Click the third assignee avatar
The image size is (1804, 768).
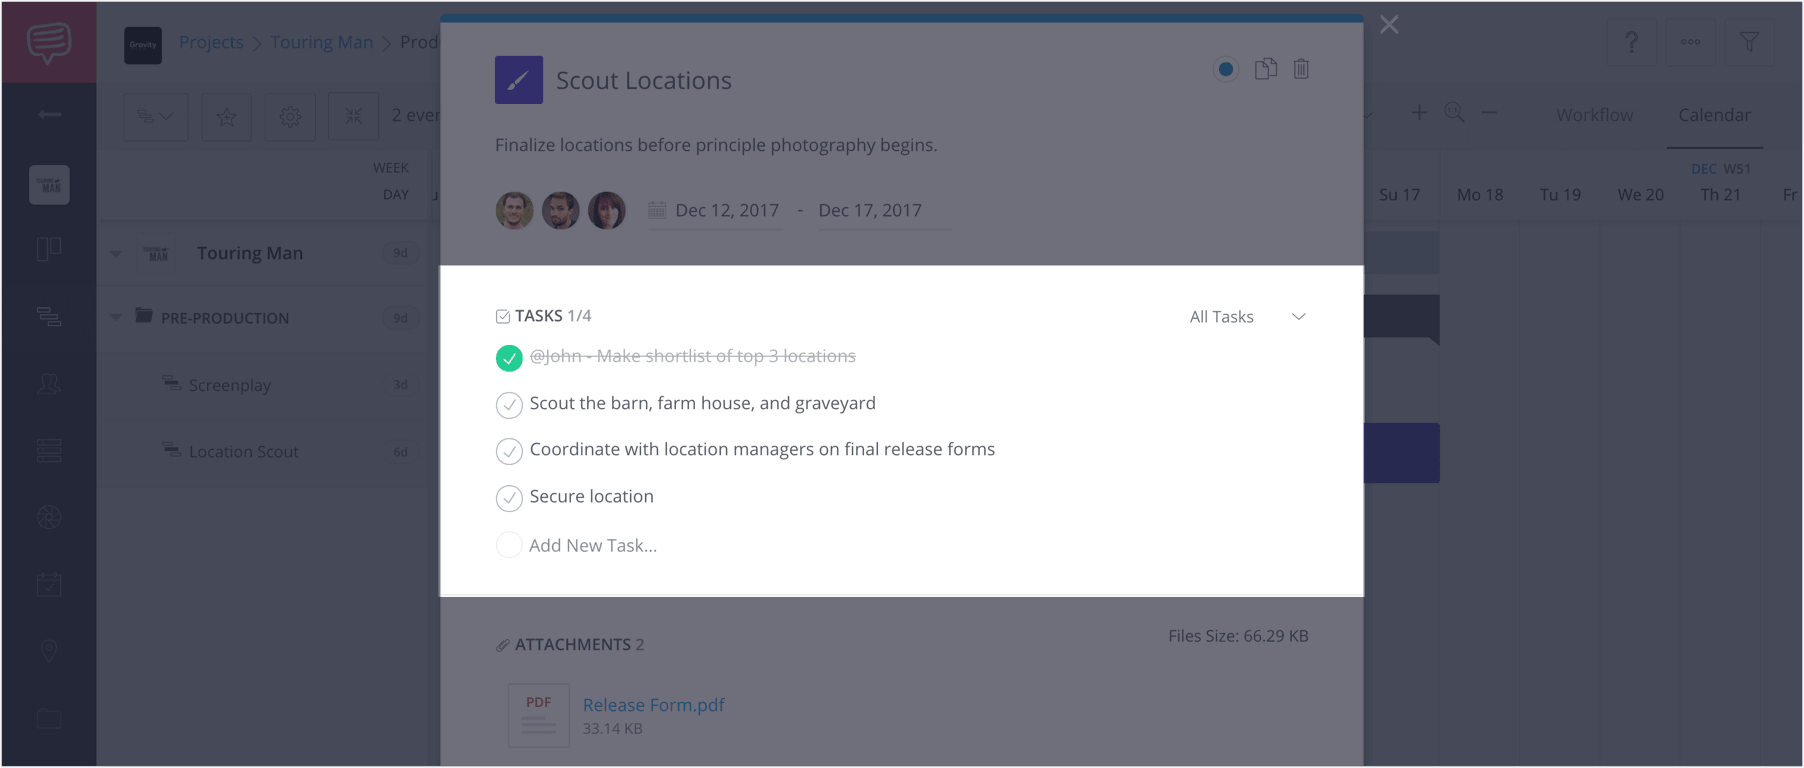click(x=607, y=211)
